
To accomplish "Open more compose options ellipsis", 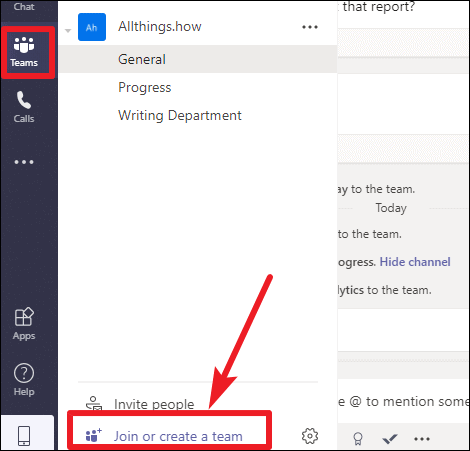I will tap(422, 439).
